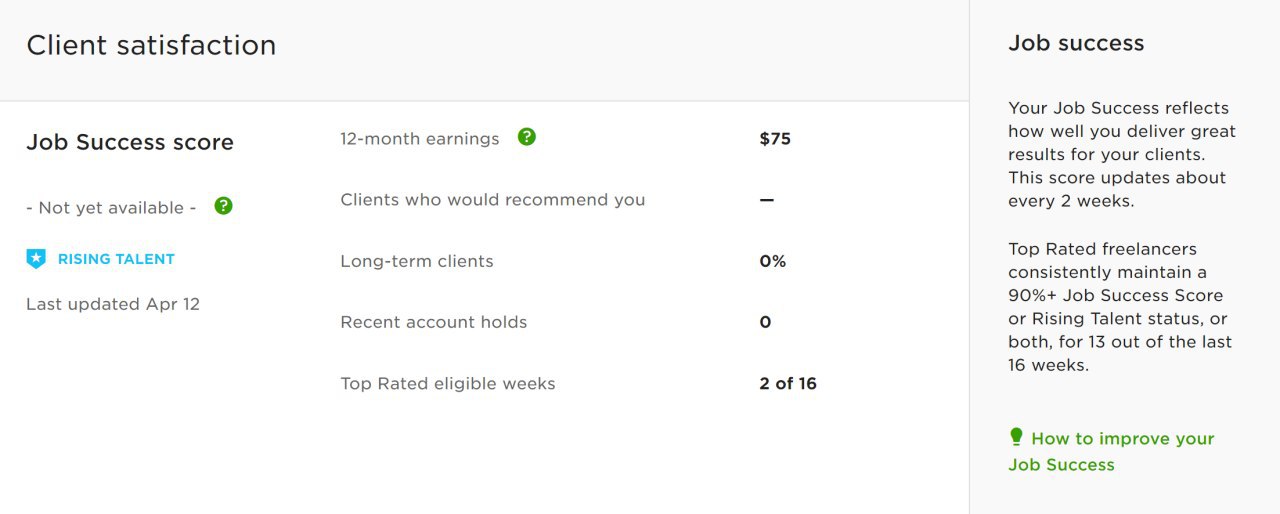Click help icon beside Not yet available
This screenshot has height=514, width=1280.
pos(224,206)
